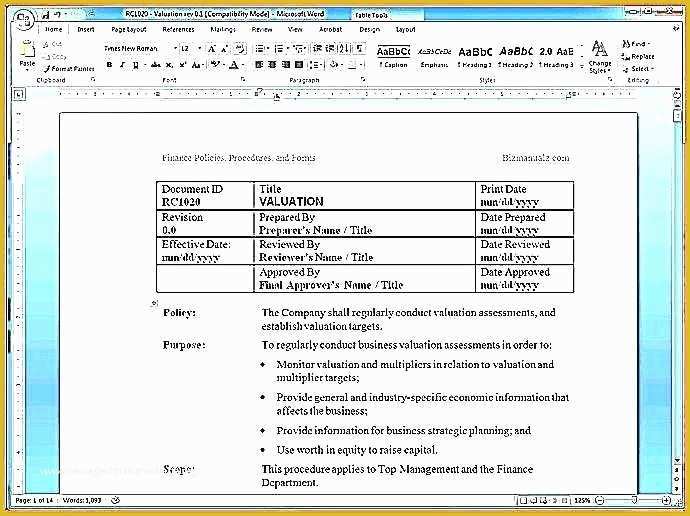
Task: Click the Numbering list icon
Action: click(x=278, y=48)
